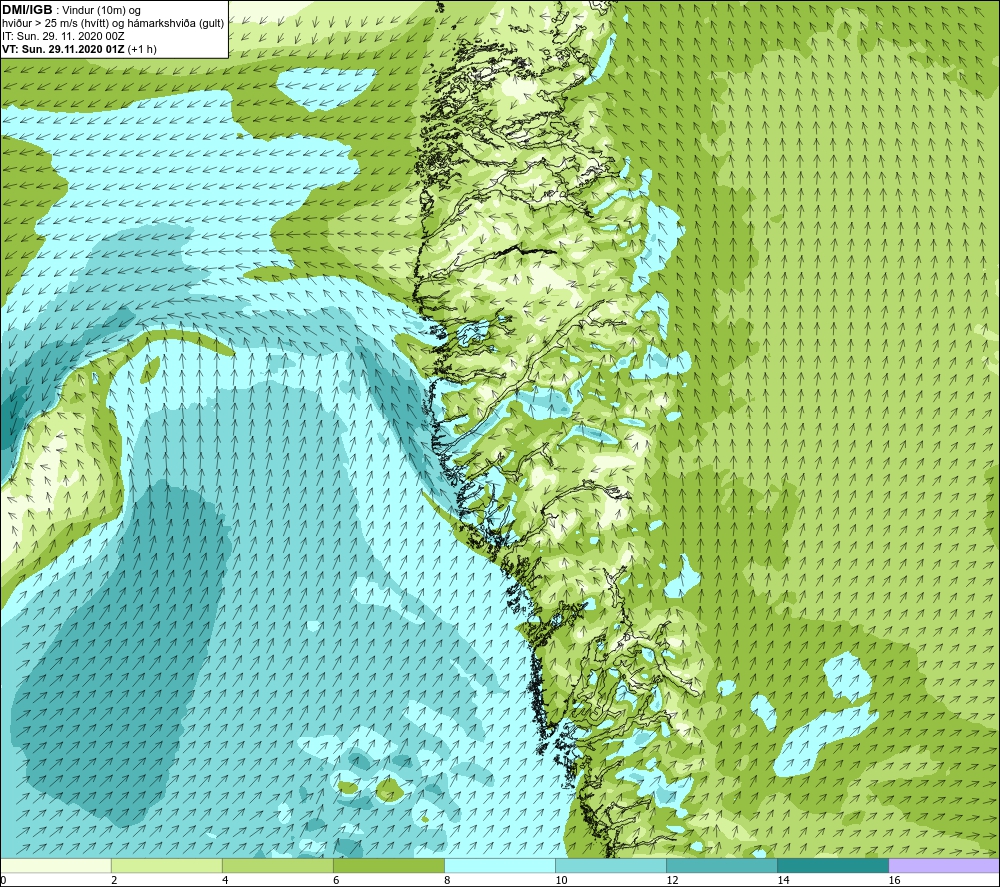This screenshot has width=1000, height=887.
Task: Click the scale label "12"
Action: 672,881
